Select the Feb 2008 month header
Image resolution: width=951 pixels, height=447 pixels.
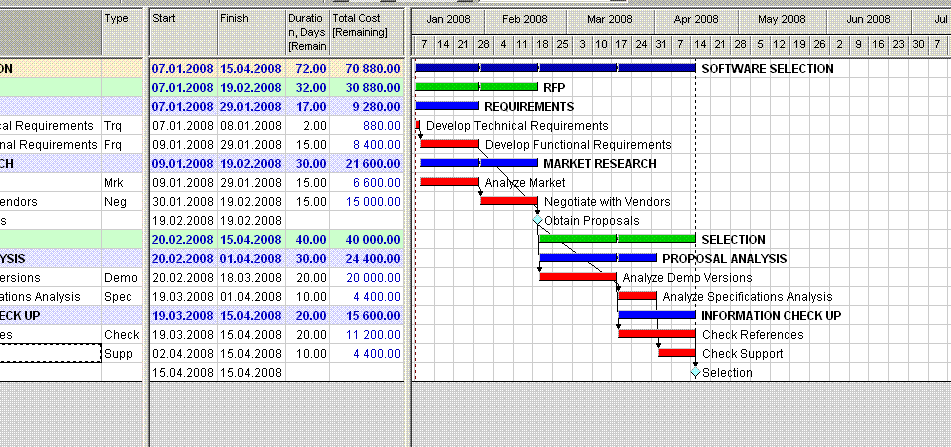point(525,20)
